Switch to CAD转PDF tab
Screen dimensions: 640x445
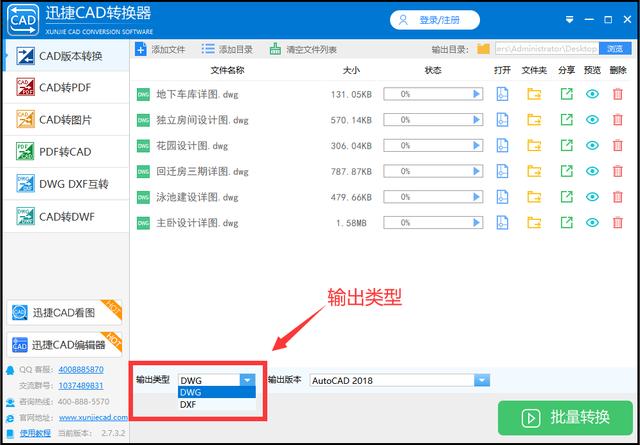(x=66, y=88)
